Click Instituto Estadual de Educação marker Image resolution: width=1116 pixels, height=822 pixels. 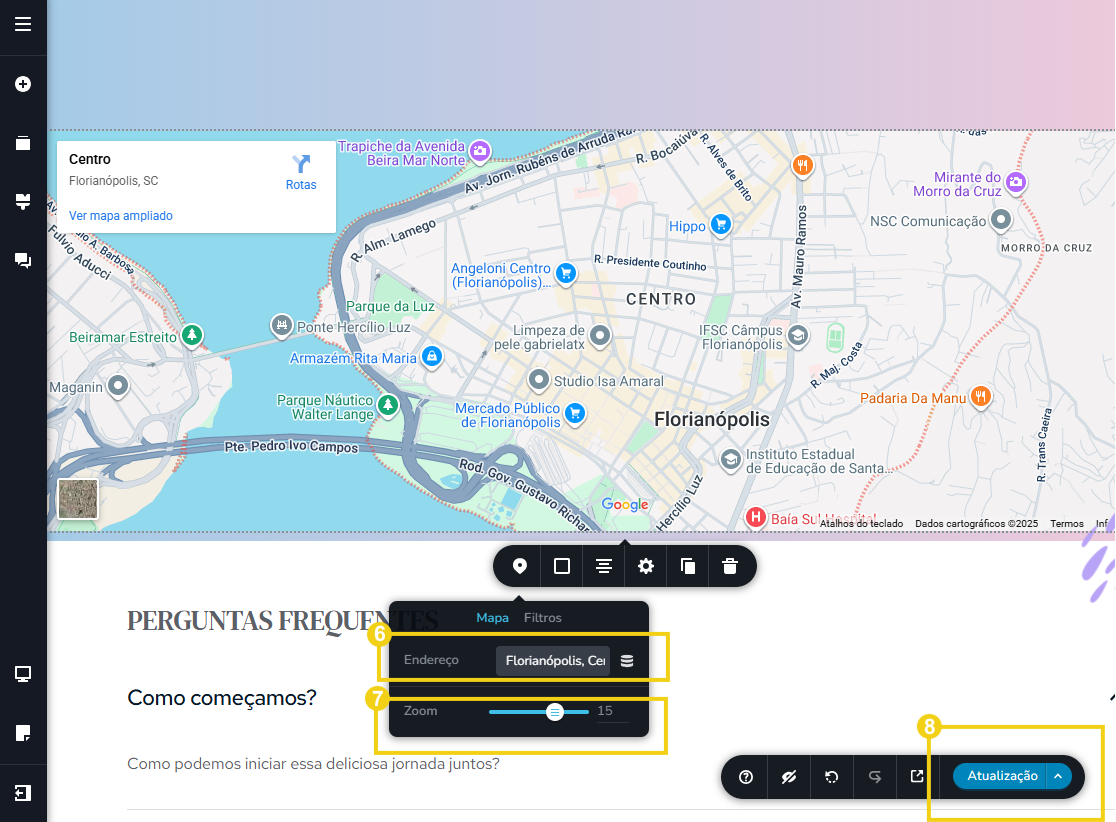[x=730, y=460]
